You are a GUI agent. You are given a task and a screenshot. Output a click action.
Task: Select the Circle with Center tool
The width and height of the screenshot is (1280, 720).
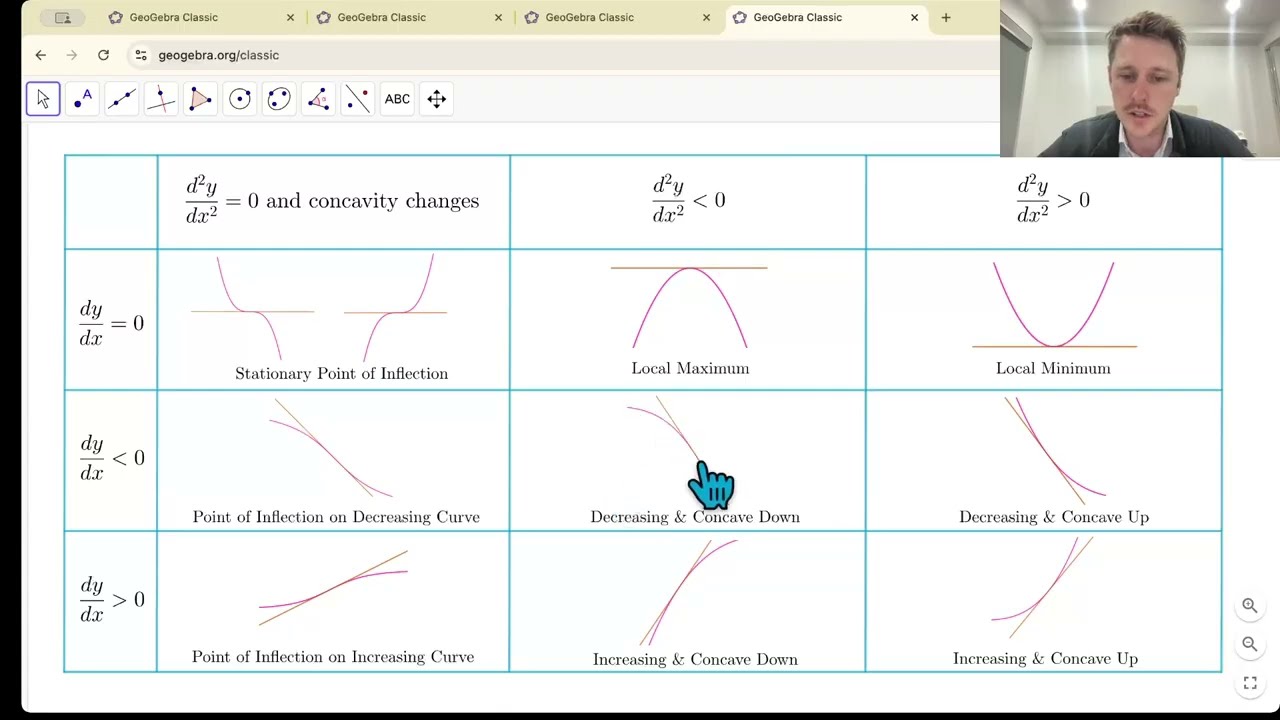click(x=240, y=99)
